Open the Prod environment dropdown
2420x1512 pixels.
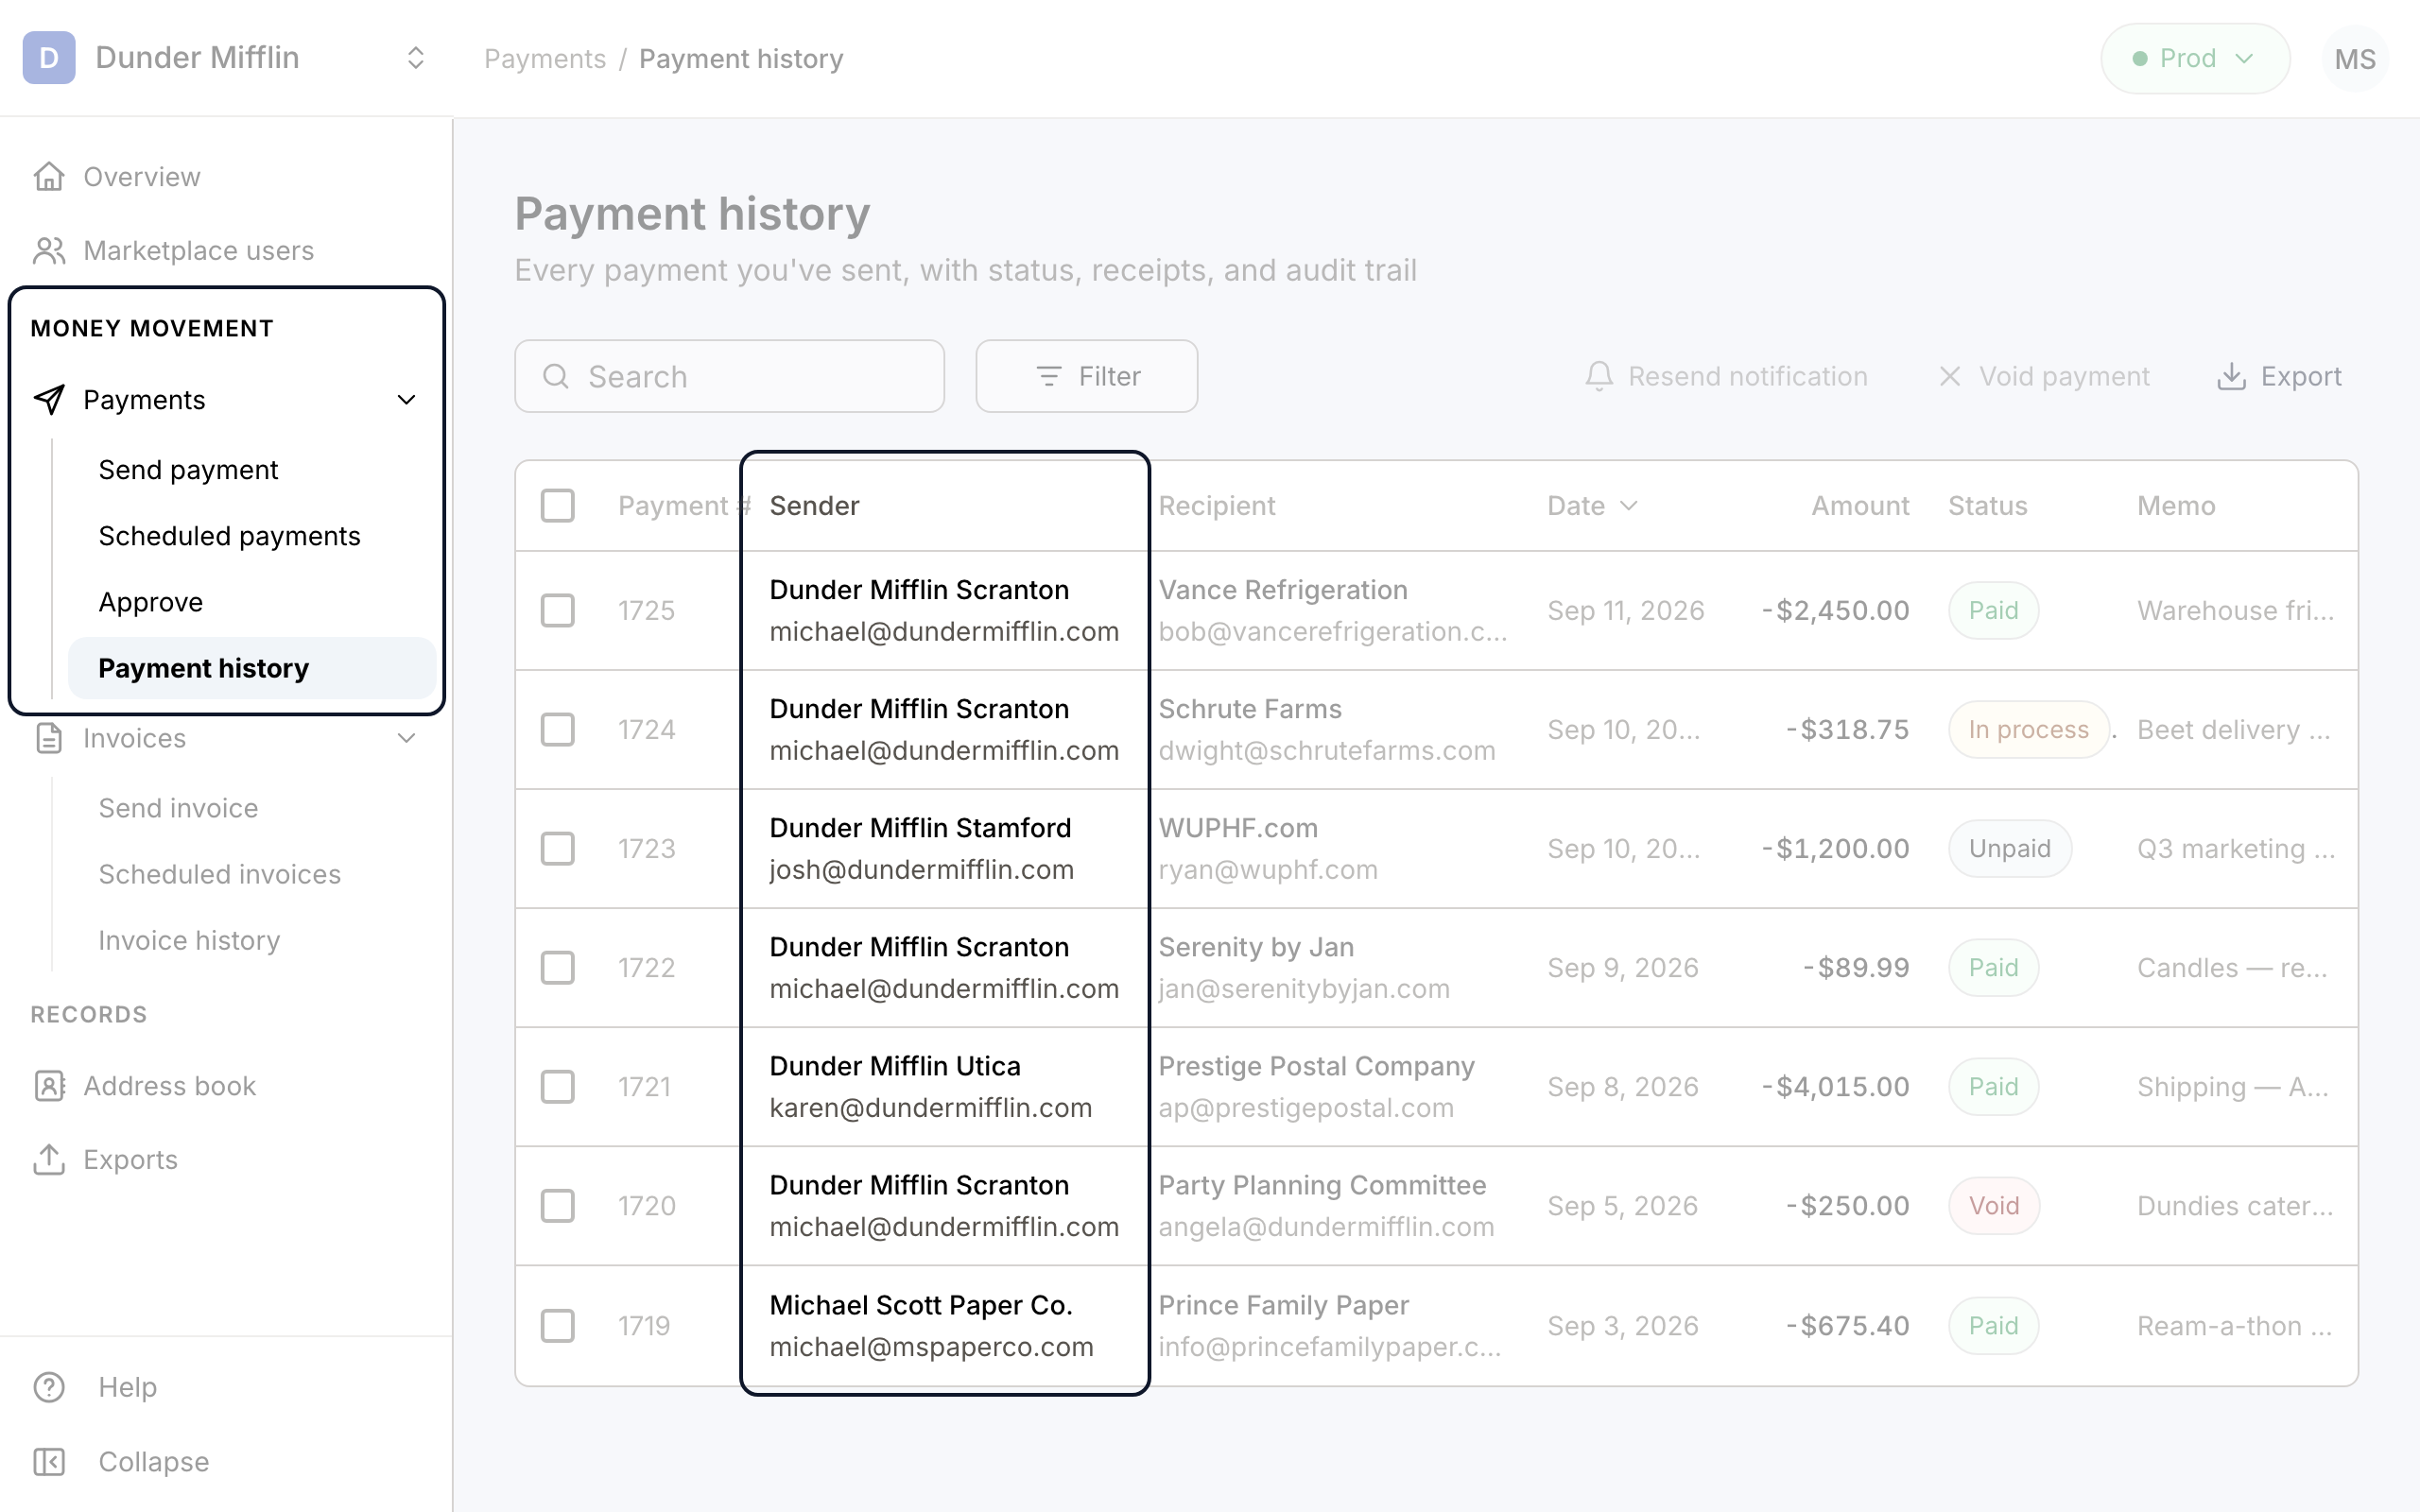click(2195, 58)
